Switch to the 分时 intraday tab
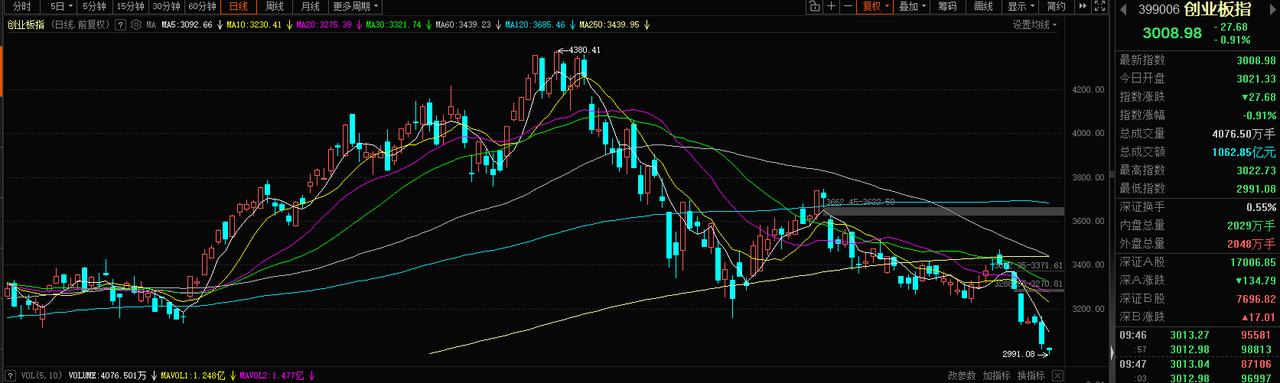The height and width of the screenshot is (383, 1280). (21, 6)
